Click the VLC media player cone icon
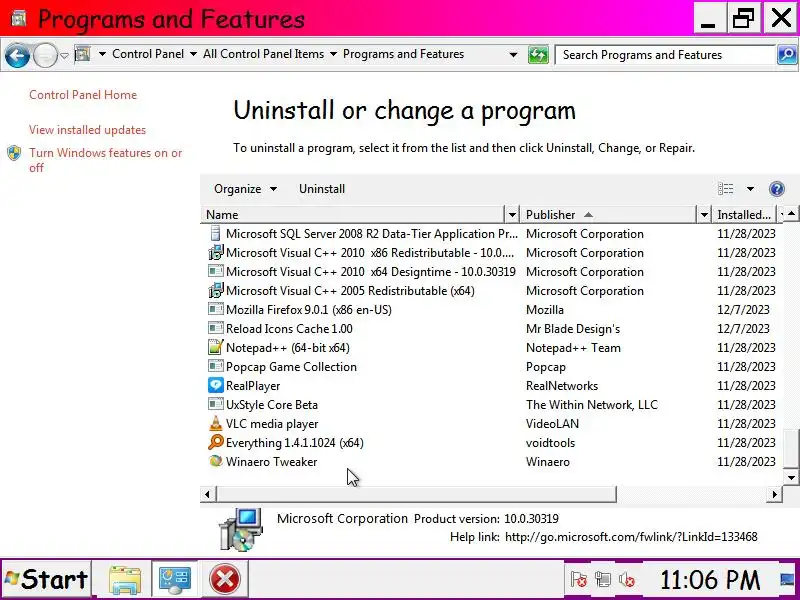800x600 pixels. click(x=216, y=423)
